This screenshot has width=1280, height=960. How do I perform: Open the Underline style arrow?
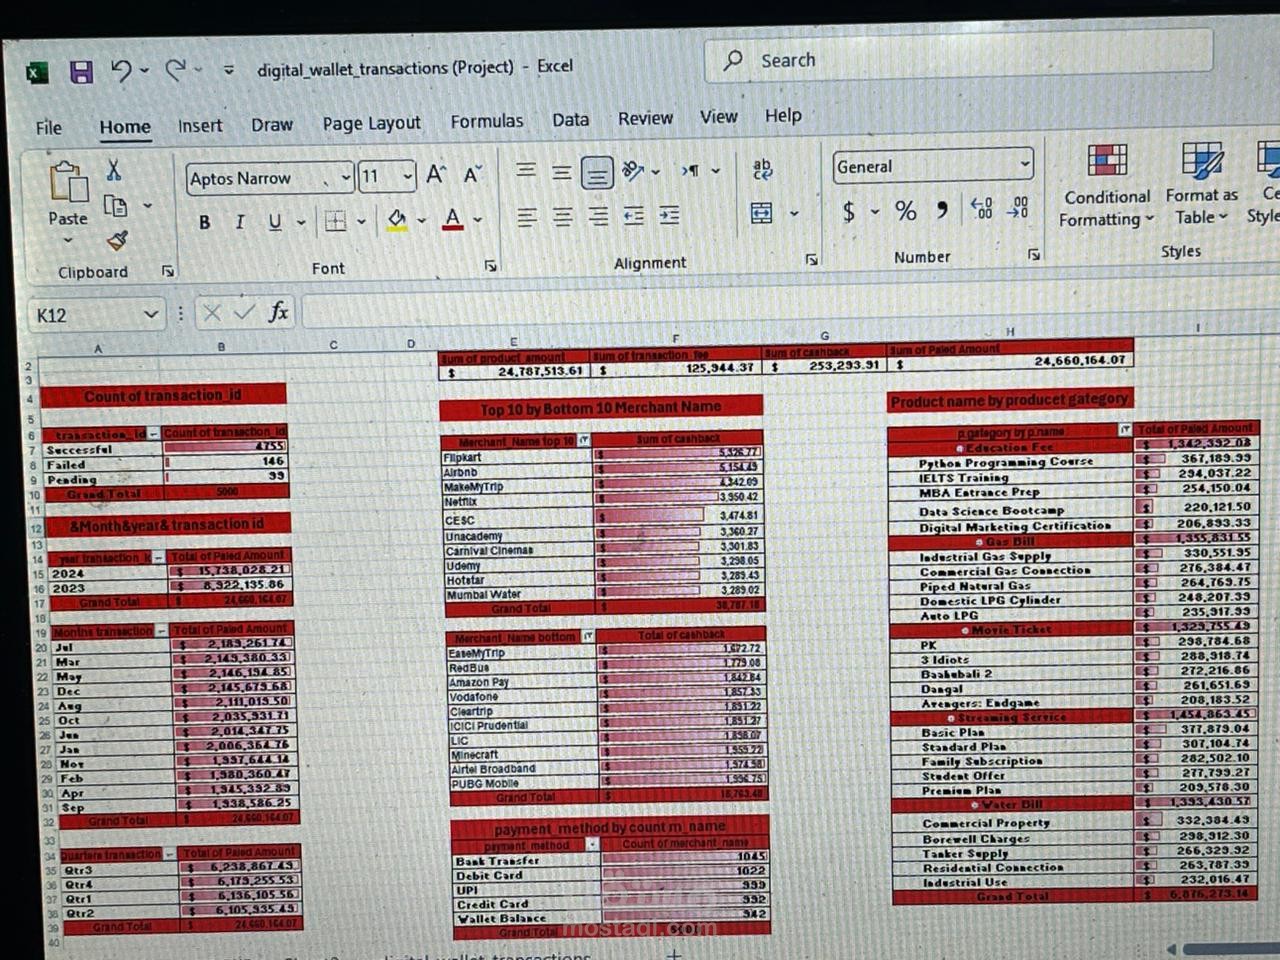coord(300,222)
